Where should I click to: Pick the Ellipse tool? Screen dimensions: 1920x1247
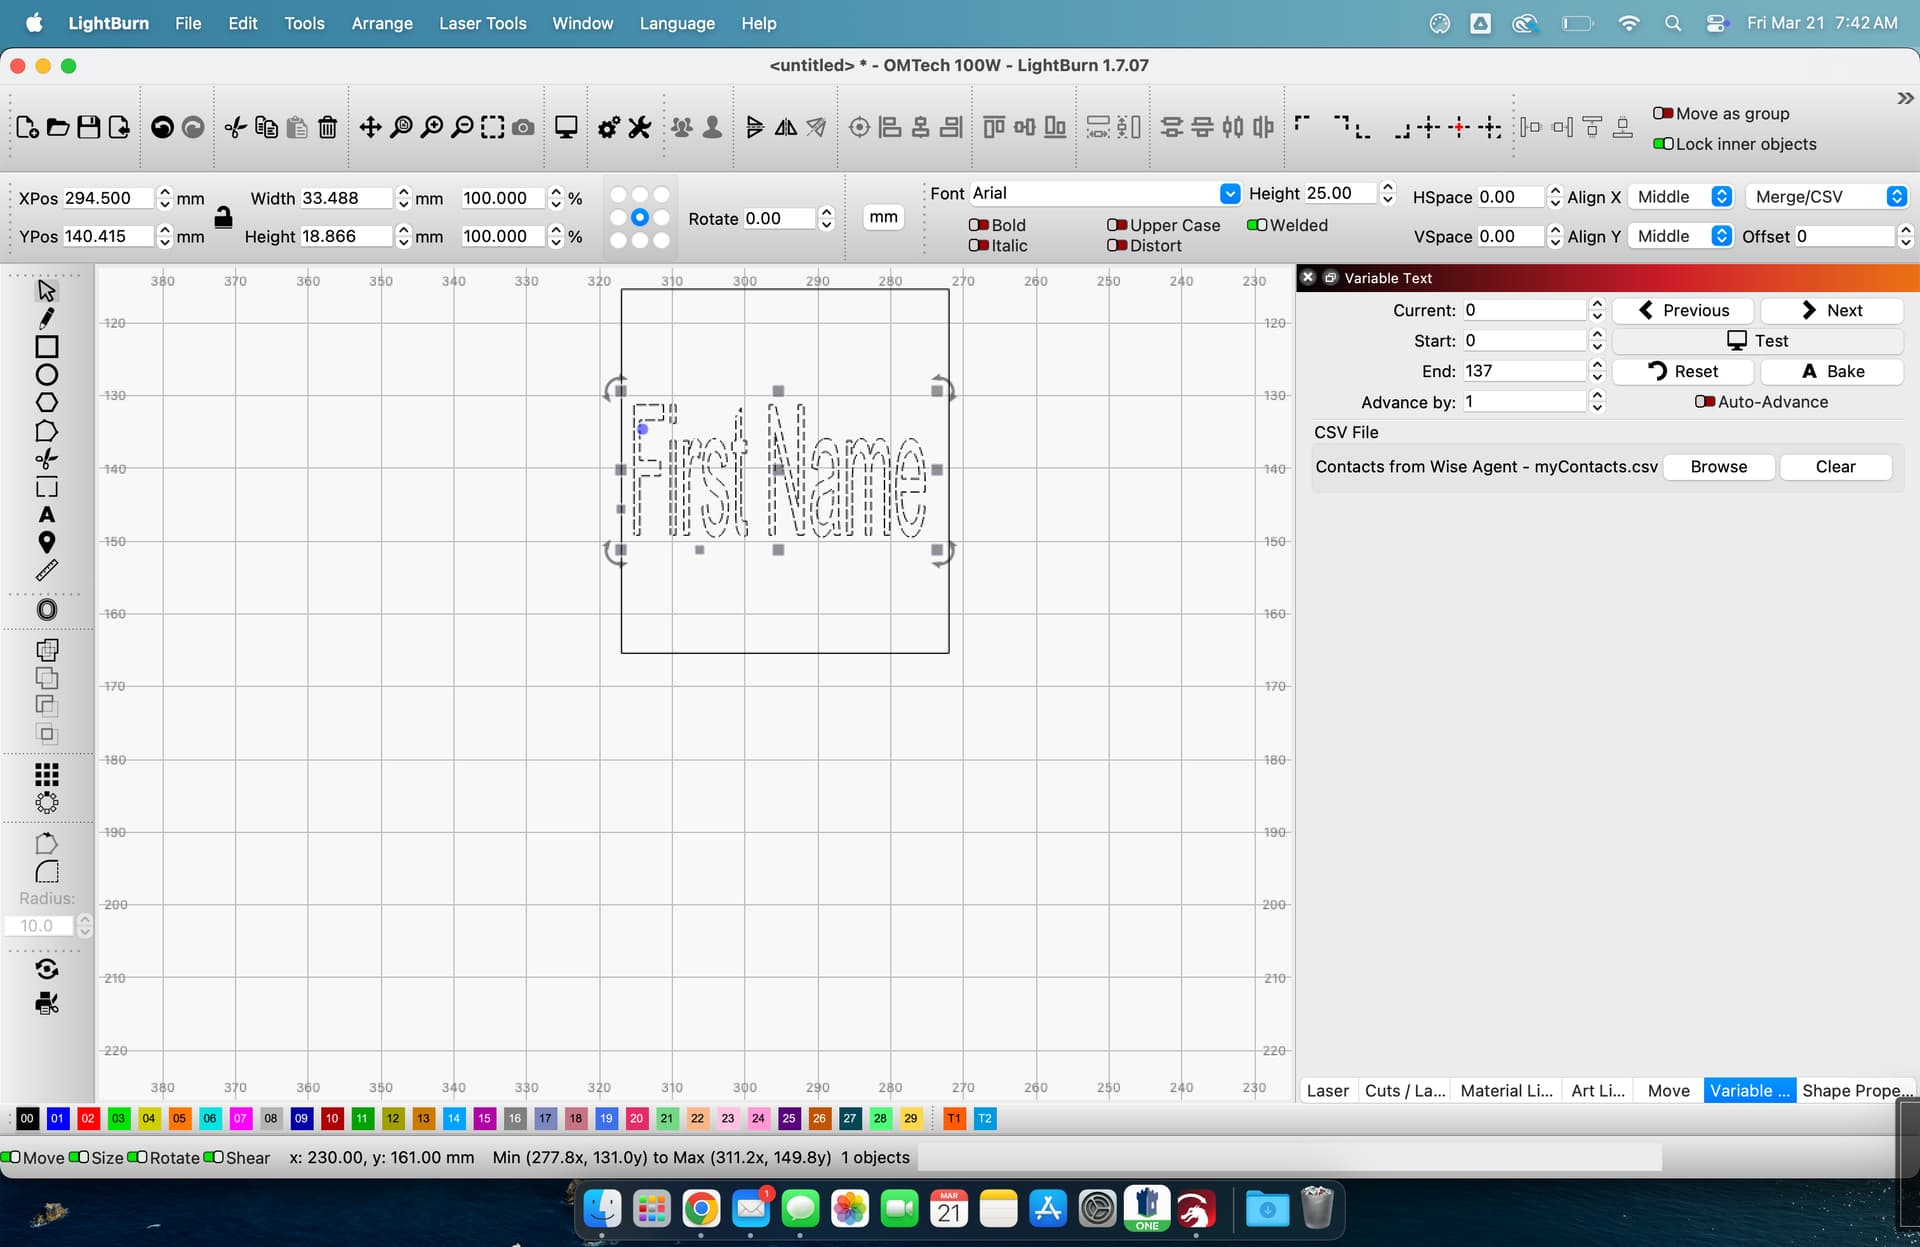pyautogui.click(x=46, y=375)
